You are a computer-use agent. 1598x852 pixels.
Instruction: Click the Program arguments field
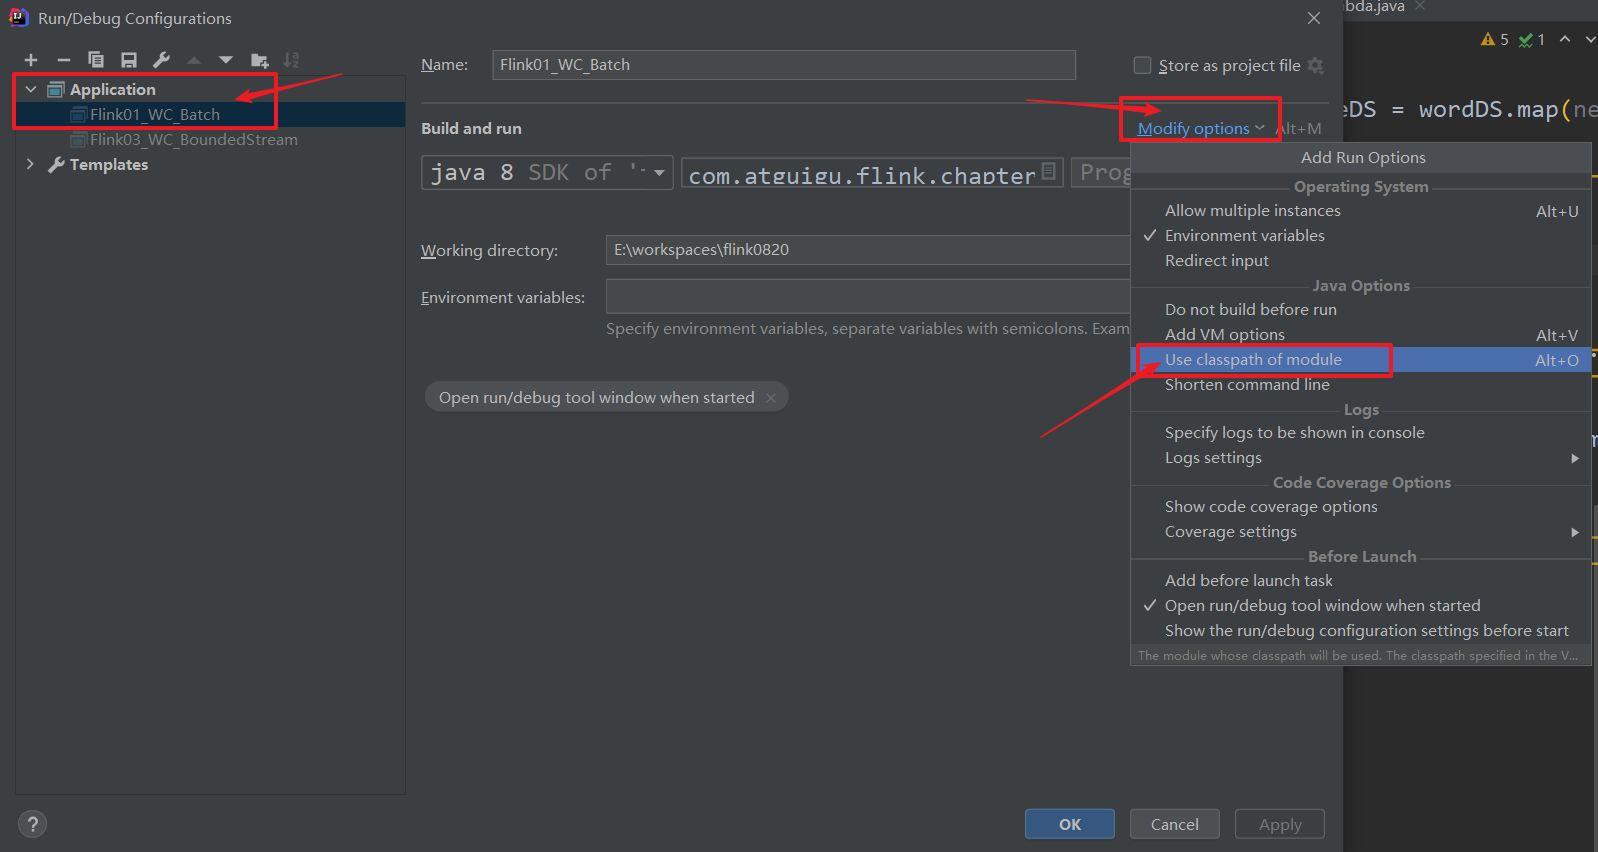[1101, 172]
